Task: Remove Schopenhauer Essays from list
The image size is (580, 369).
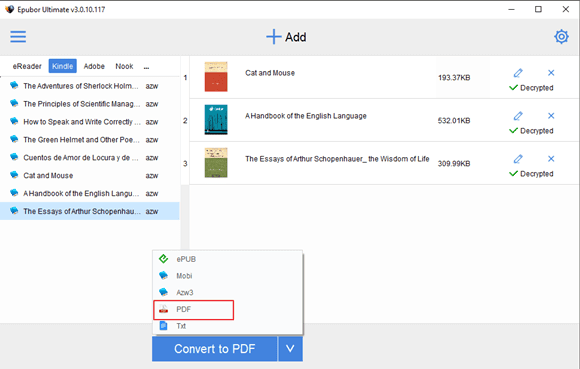Action: 551,159
